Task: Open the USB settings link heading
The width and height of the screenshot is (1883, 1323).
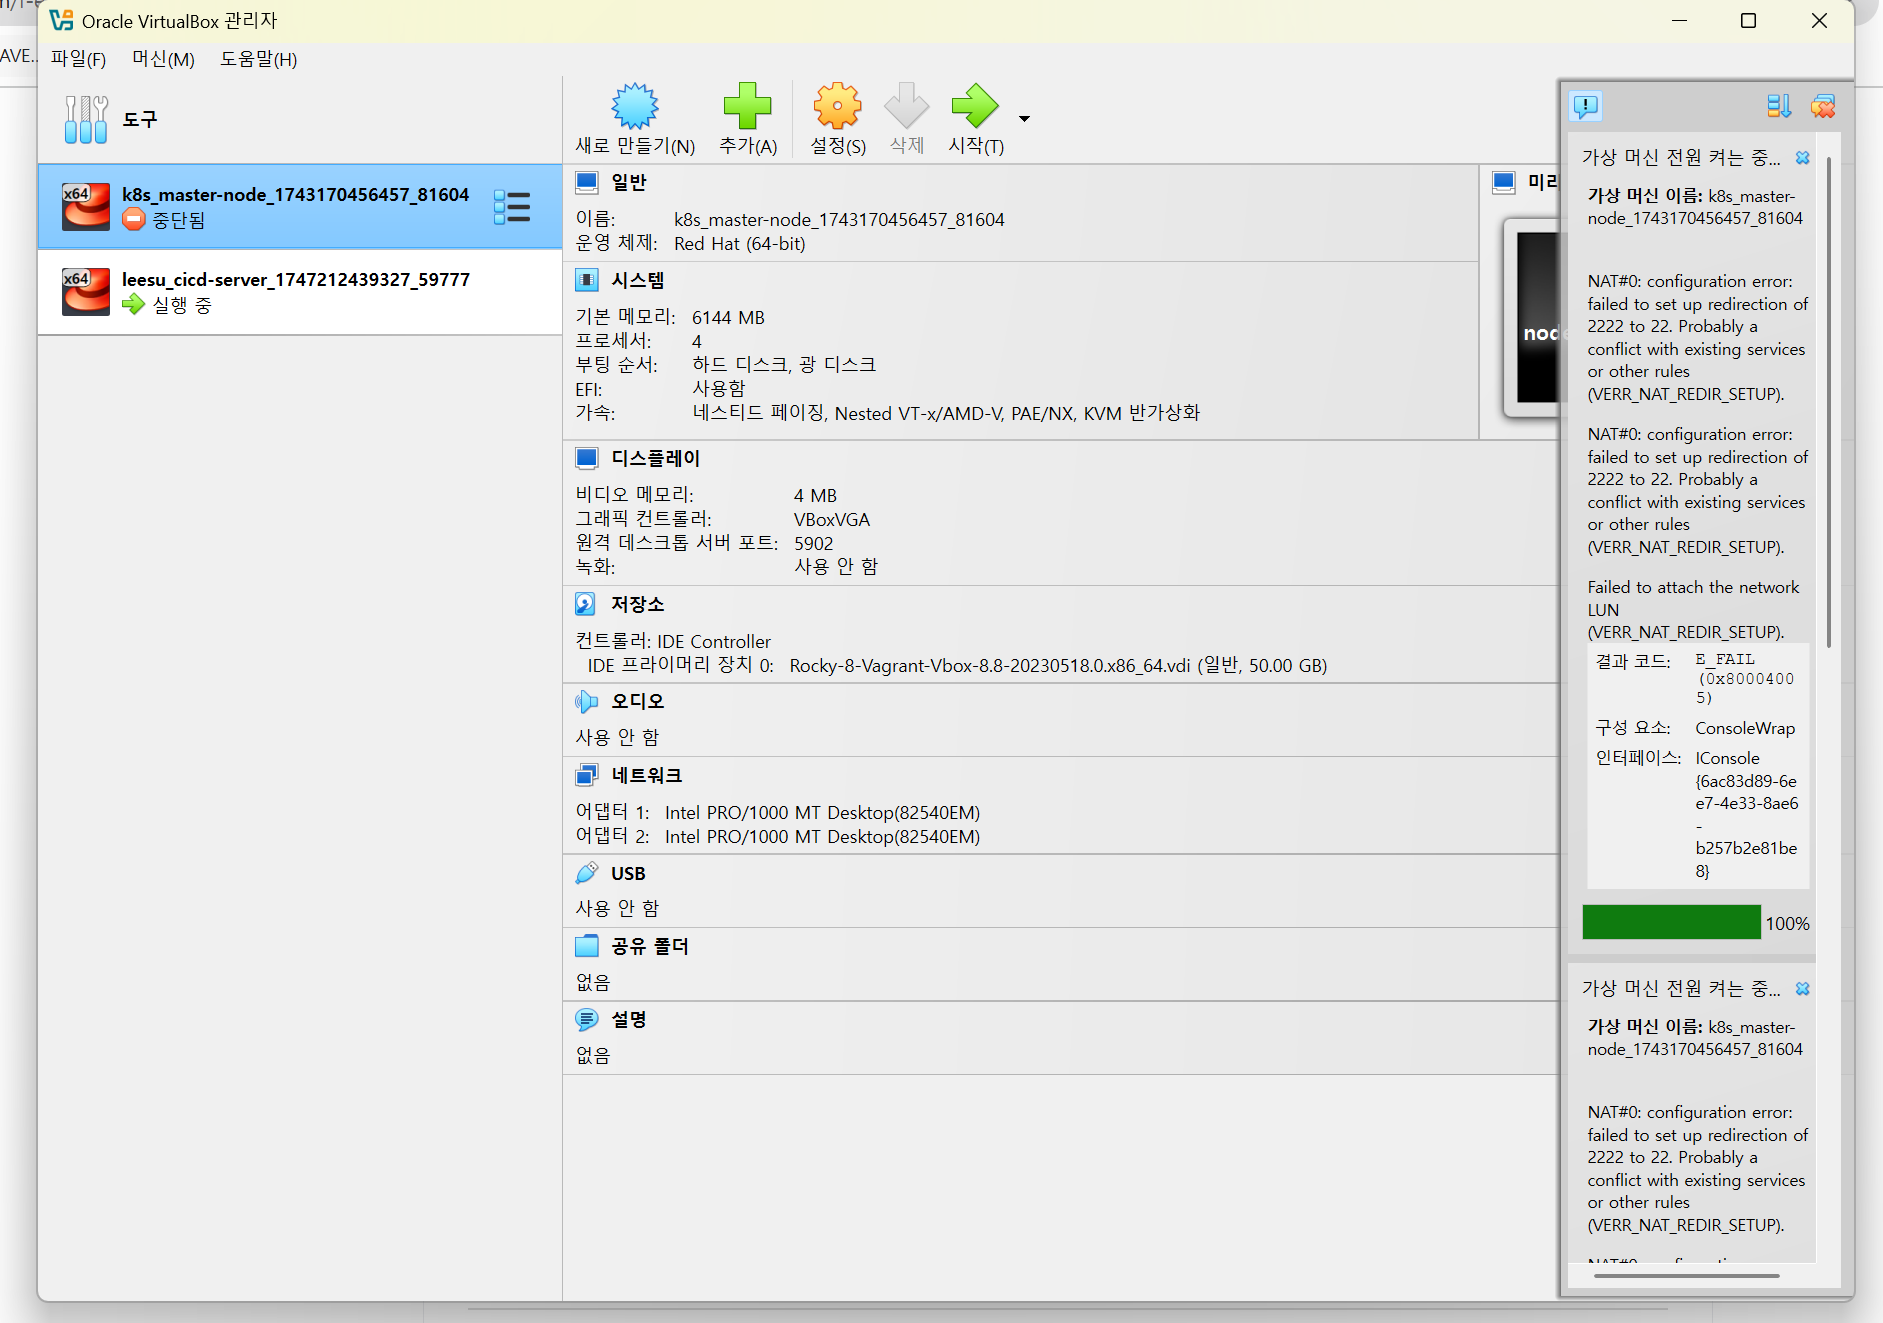Action: click(x=628, y=873)
